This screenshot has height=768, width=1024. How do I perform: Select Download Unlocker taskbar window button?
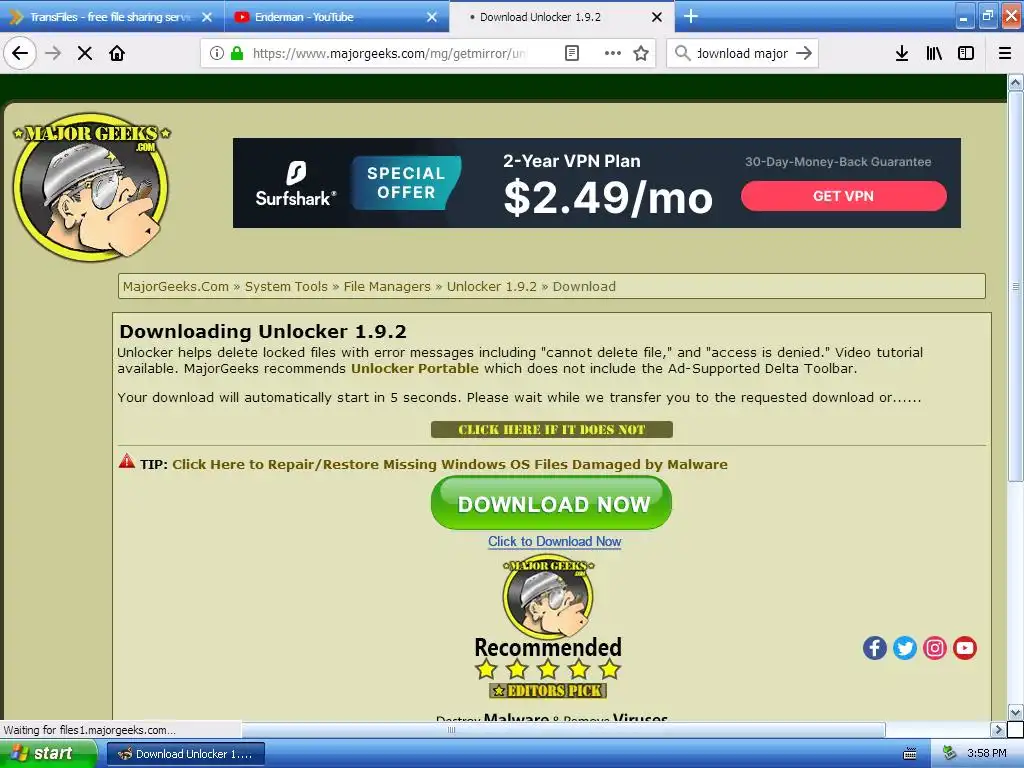(x=186, y=754)
